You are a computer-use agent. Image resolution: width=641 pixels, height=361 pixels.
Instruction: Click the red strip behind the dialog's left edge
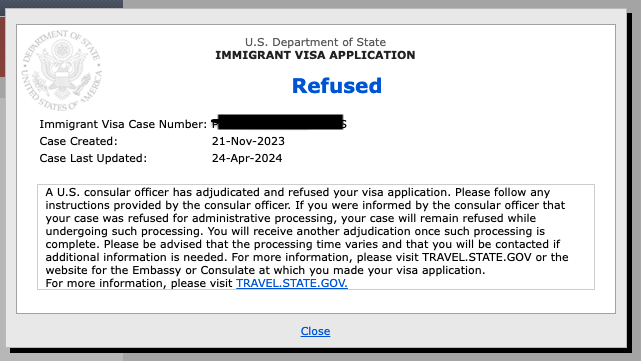point(2,47)
